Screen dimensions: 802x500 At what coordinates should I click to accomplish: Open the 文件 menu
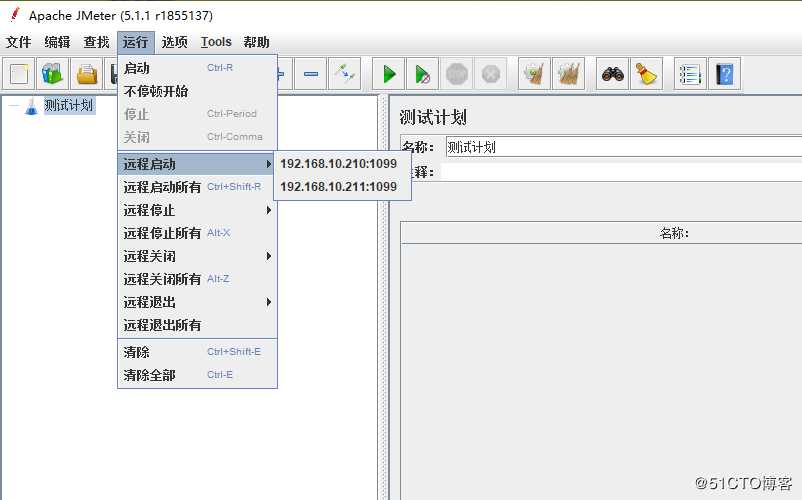coord(18,42)
